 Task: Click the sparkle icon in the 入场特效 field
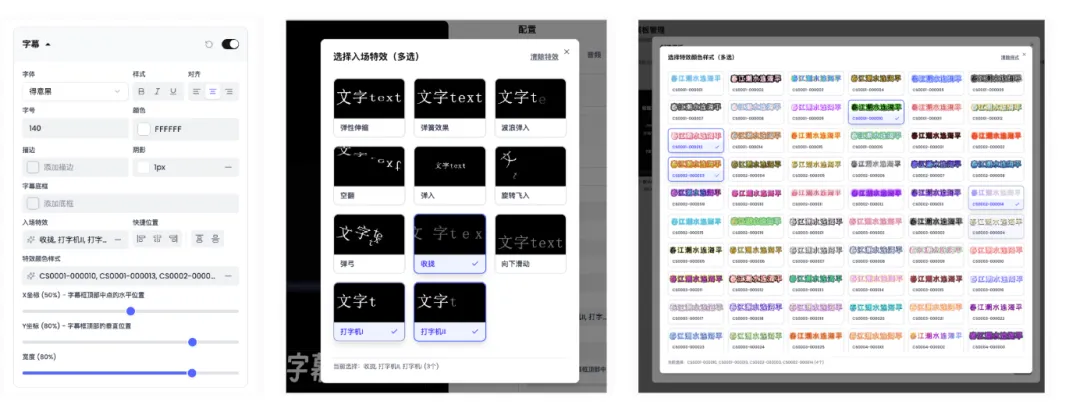pos(31,240)
